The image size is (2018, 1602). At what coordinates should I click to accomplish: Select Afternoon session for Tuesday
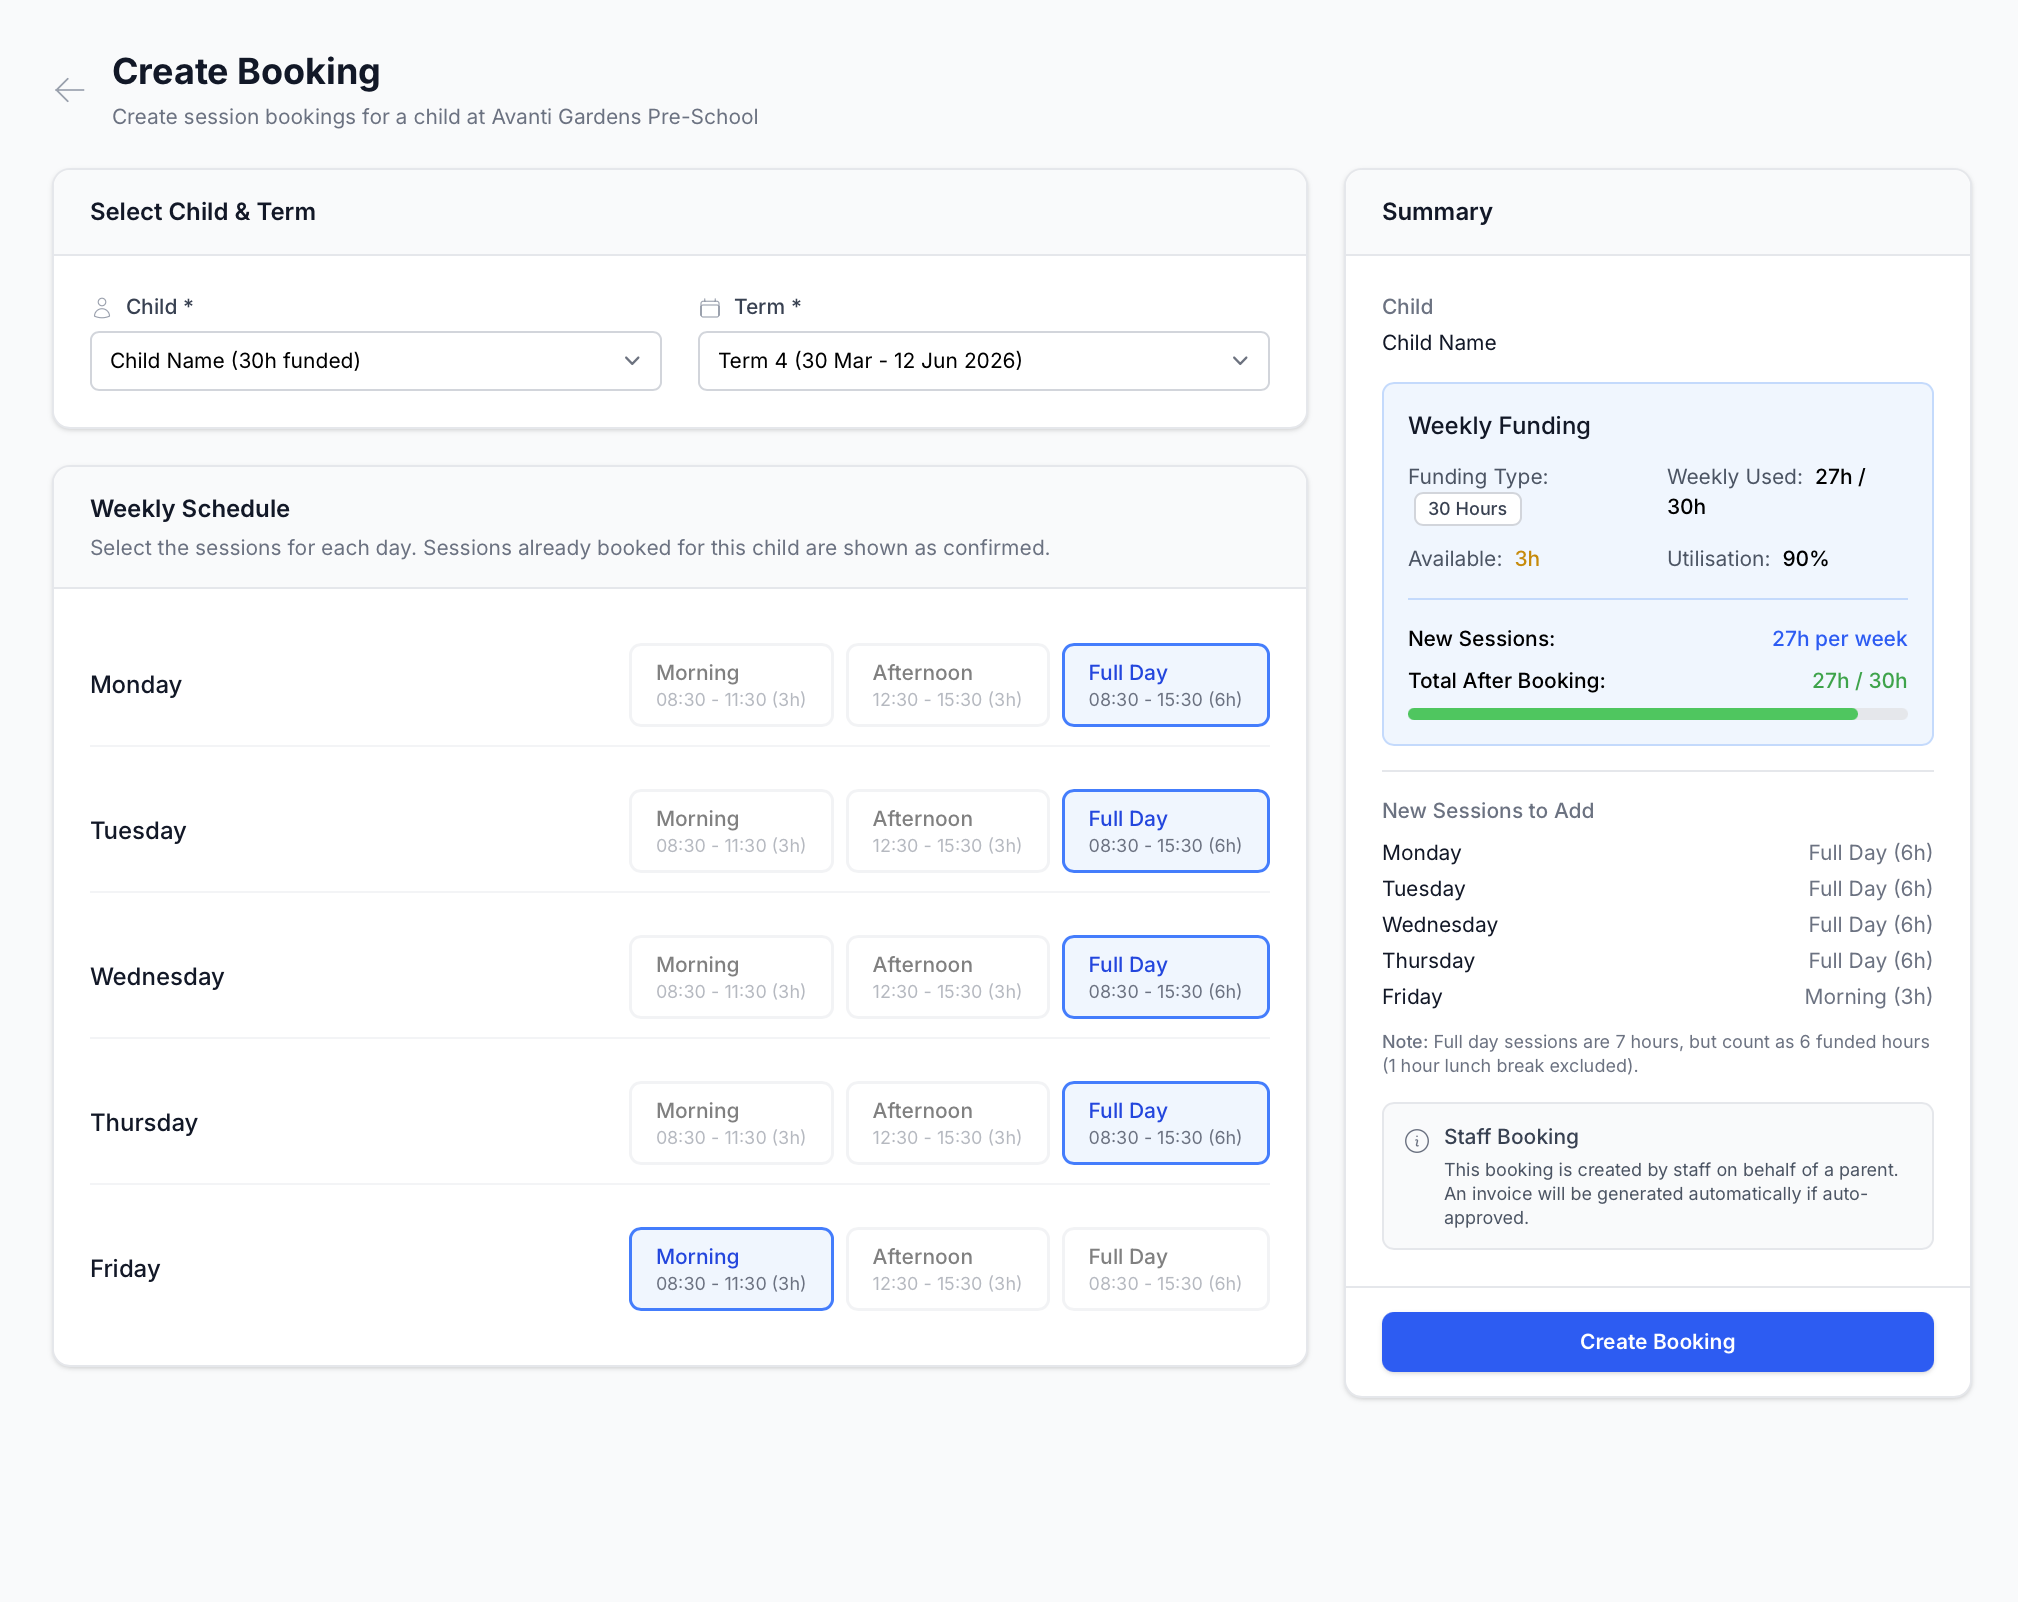click(947, 831)
